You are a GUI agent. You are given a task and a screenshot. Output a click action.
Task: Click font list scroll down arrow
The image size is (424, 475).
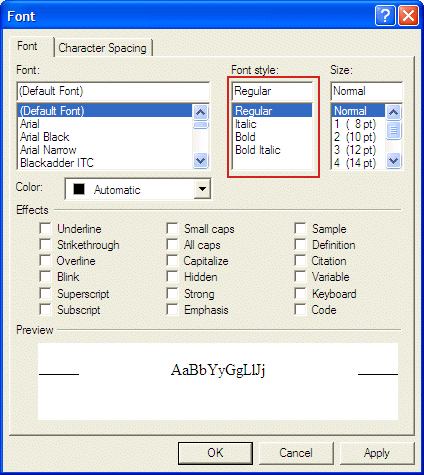point(200,161)
